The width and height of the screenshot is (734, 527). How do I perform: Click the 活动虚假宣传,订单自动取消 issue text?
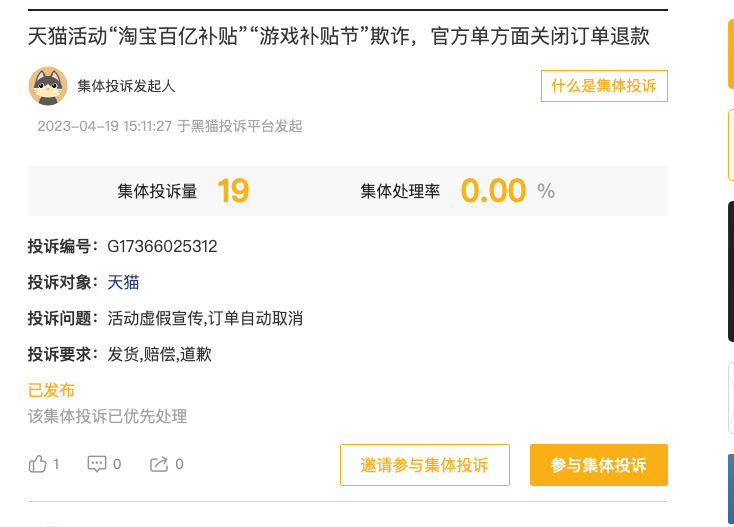coord(205,319)
